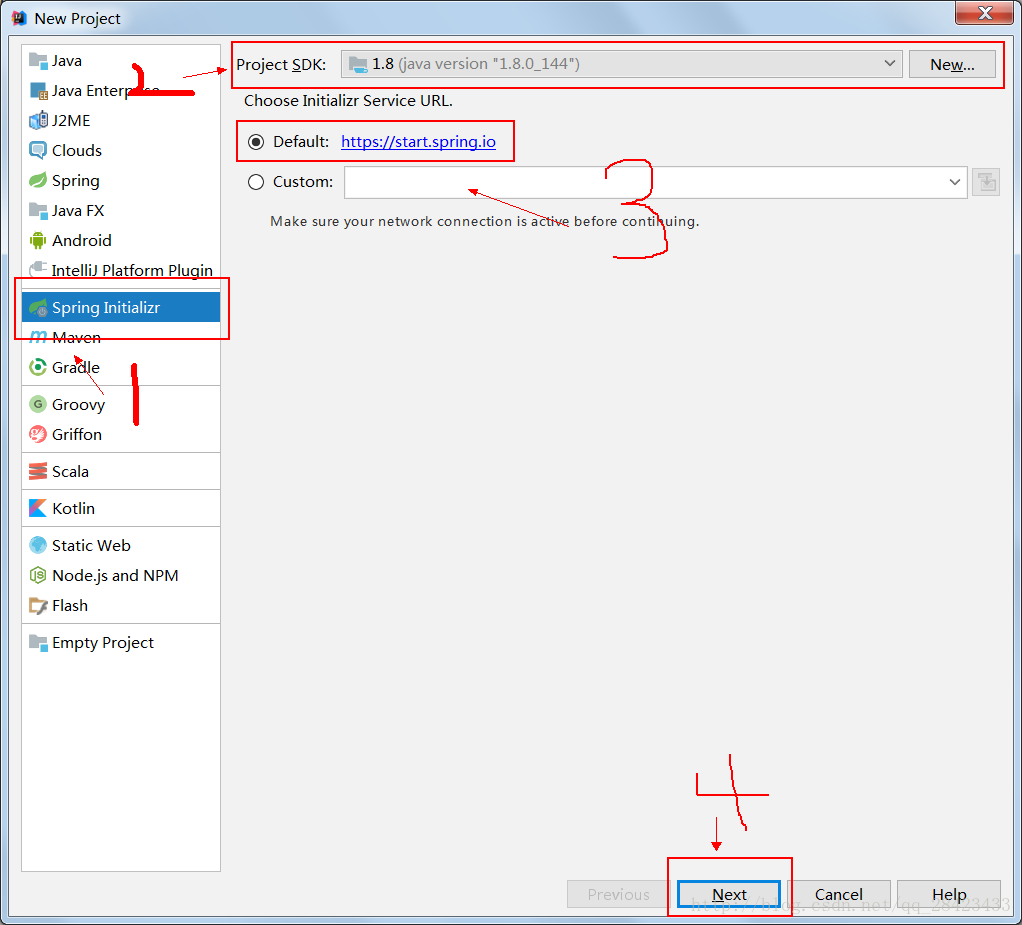
Task: Select the Default service URL radio button
Action: (x=256, y=142)
